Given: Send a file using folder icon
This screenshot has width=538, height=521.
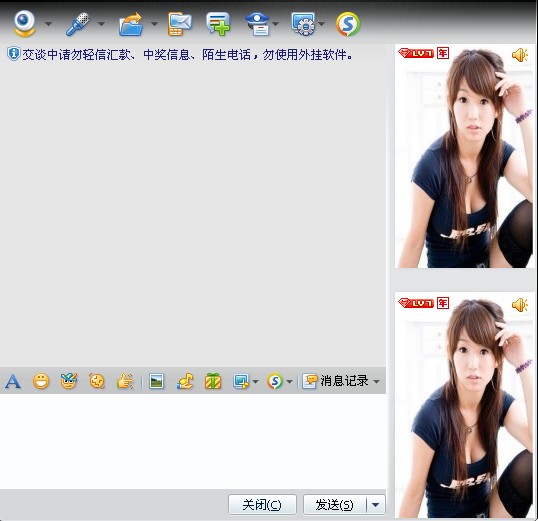Looking at the screenshot, I should point(131,24).
